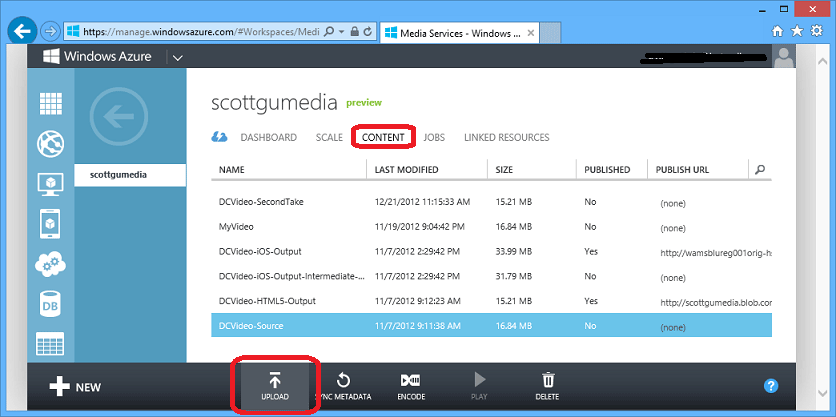The height and width of the screenshot is (417, 836).
Task: Switch to the Jobs tab
Action: point(434,138)
